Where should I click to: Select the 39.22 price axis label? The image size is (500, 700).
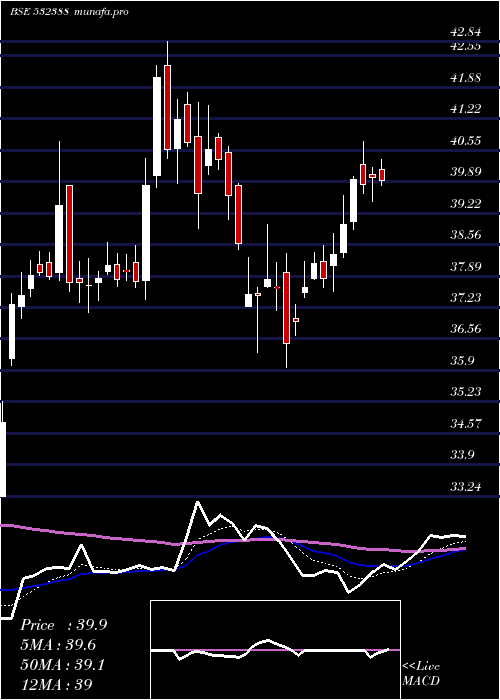[x=466, y=204]
